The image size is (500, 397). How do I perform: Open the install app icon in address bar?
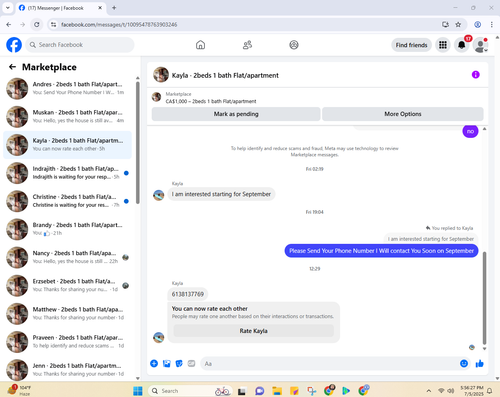tap(445, 24)
